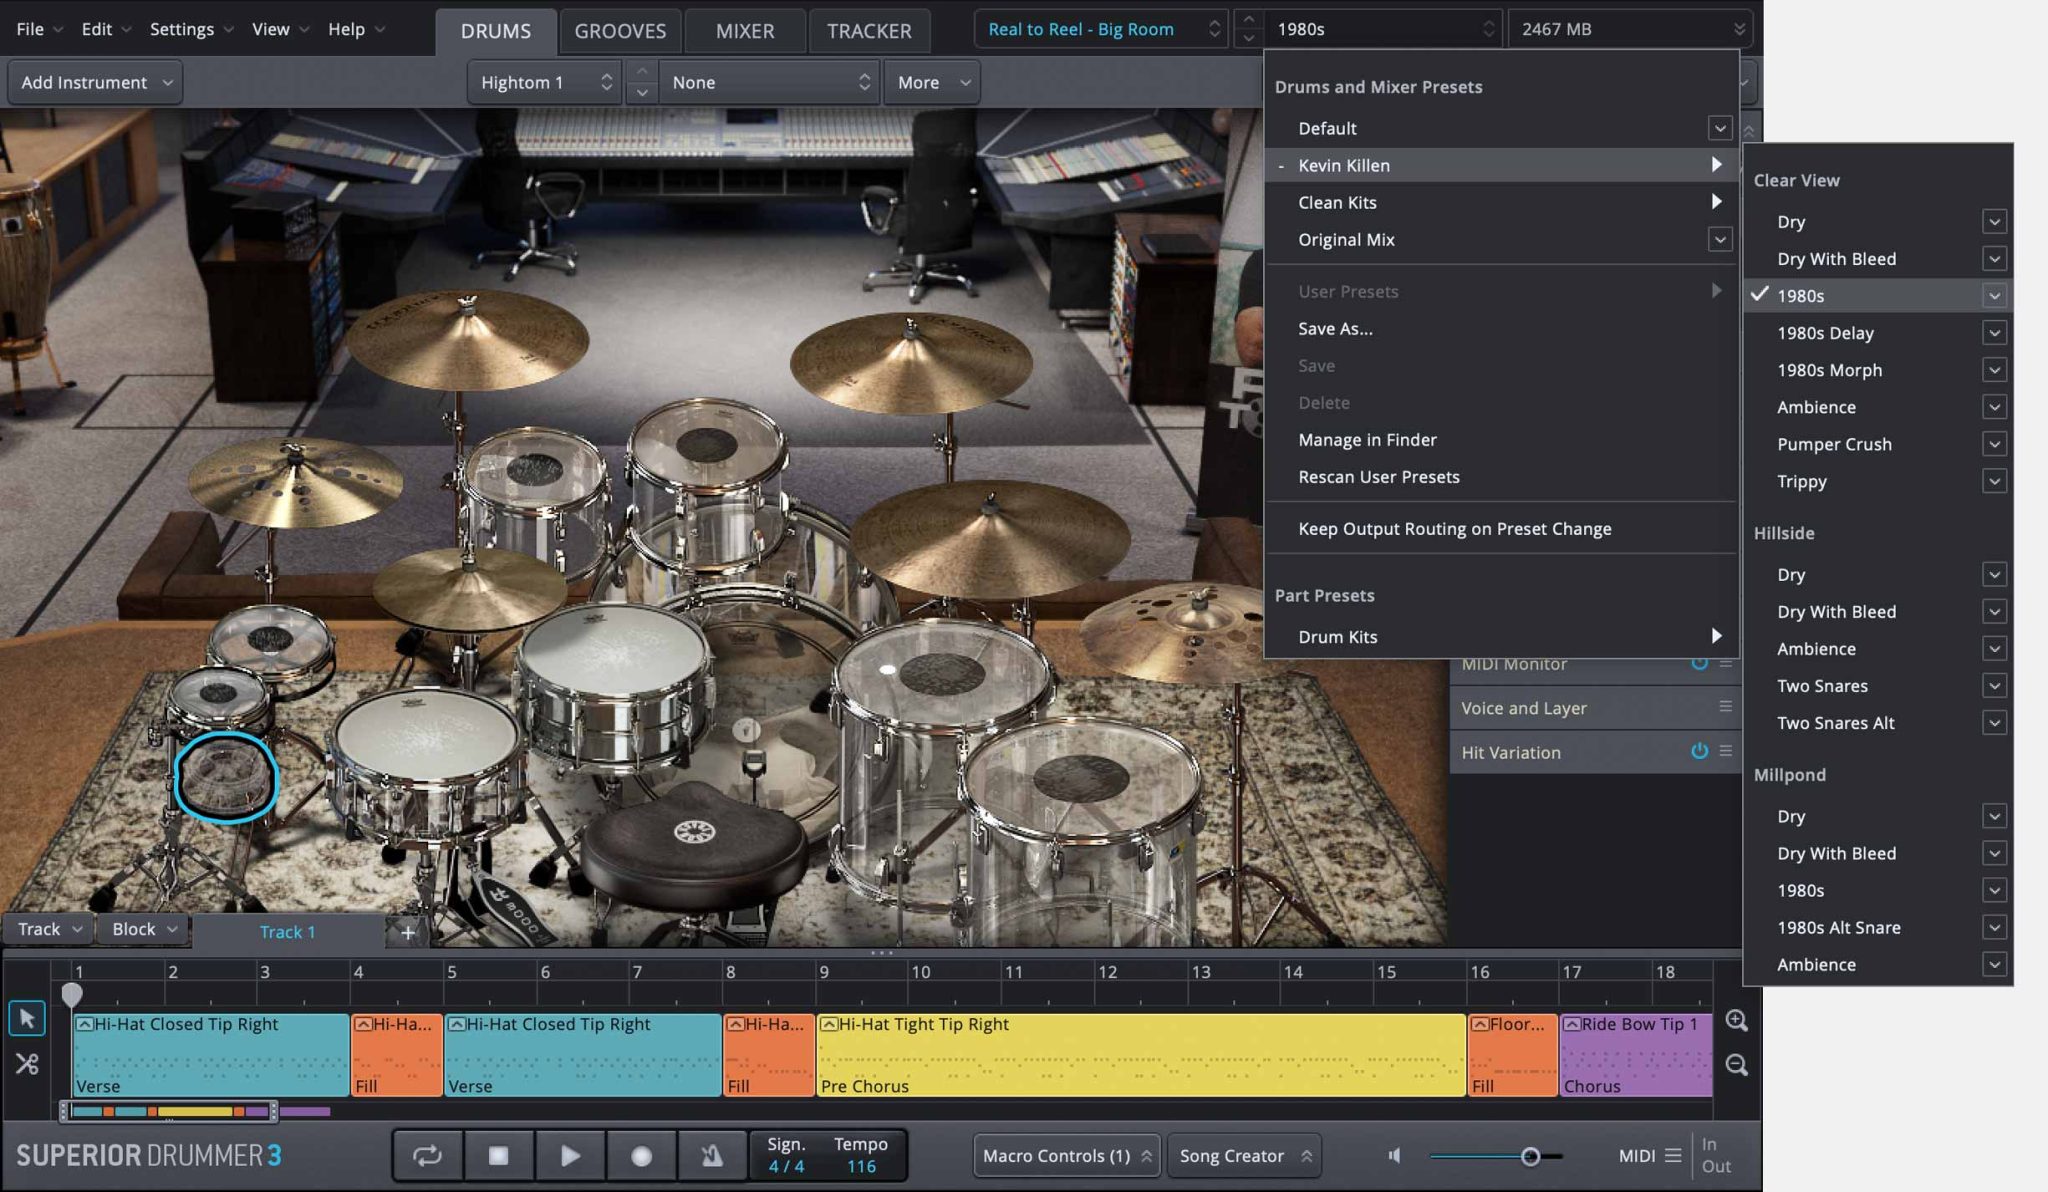Select the yellow Pre Chorus block
Image resolution: width=2048 pixels, height=1192 pixels.
[x=1141, y=1055]
